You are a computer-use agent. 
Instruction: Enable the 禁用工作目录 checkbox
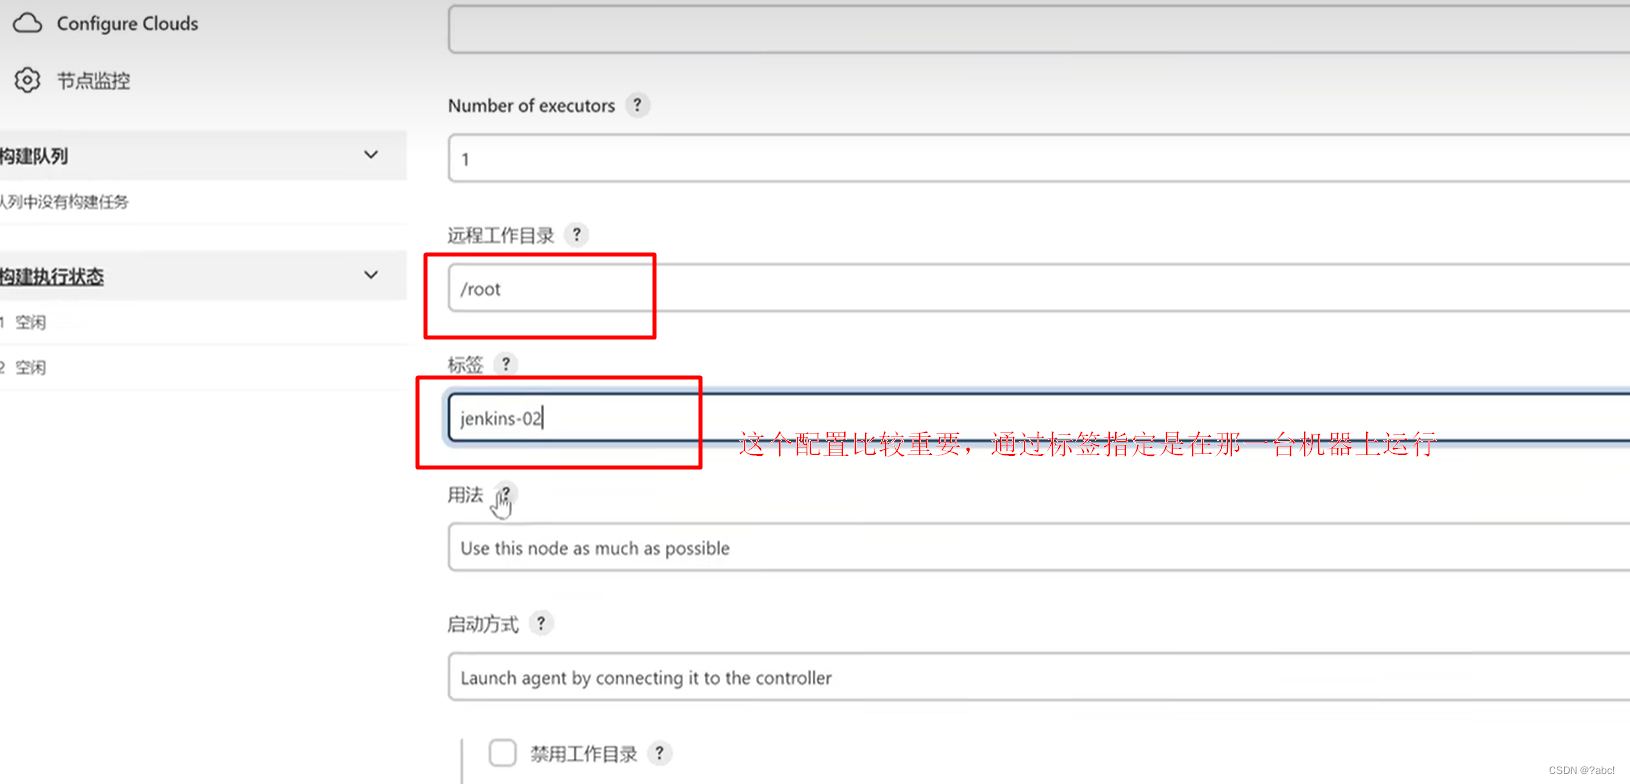point(503,752)
